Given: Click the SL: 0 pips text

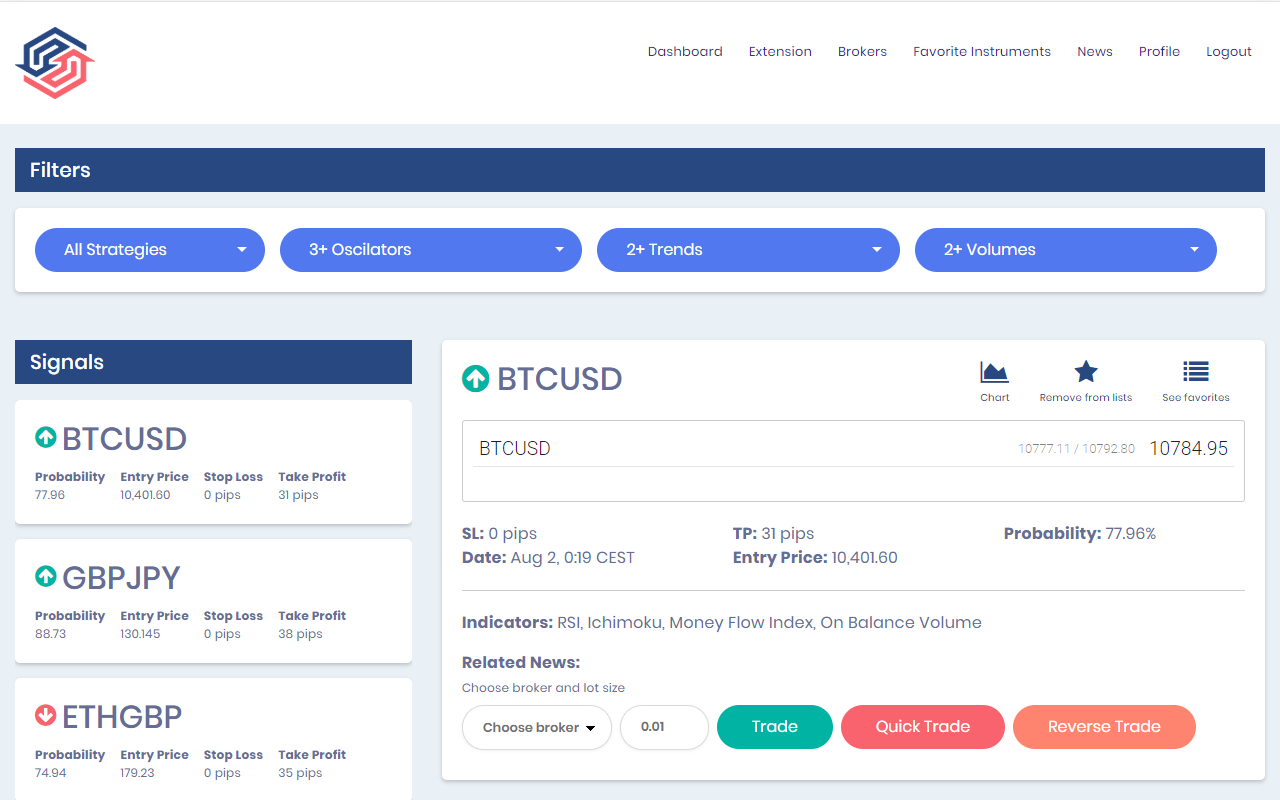Looking at the screenshot, I should (499, 534).
